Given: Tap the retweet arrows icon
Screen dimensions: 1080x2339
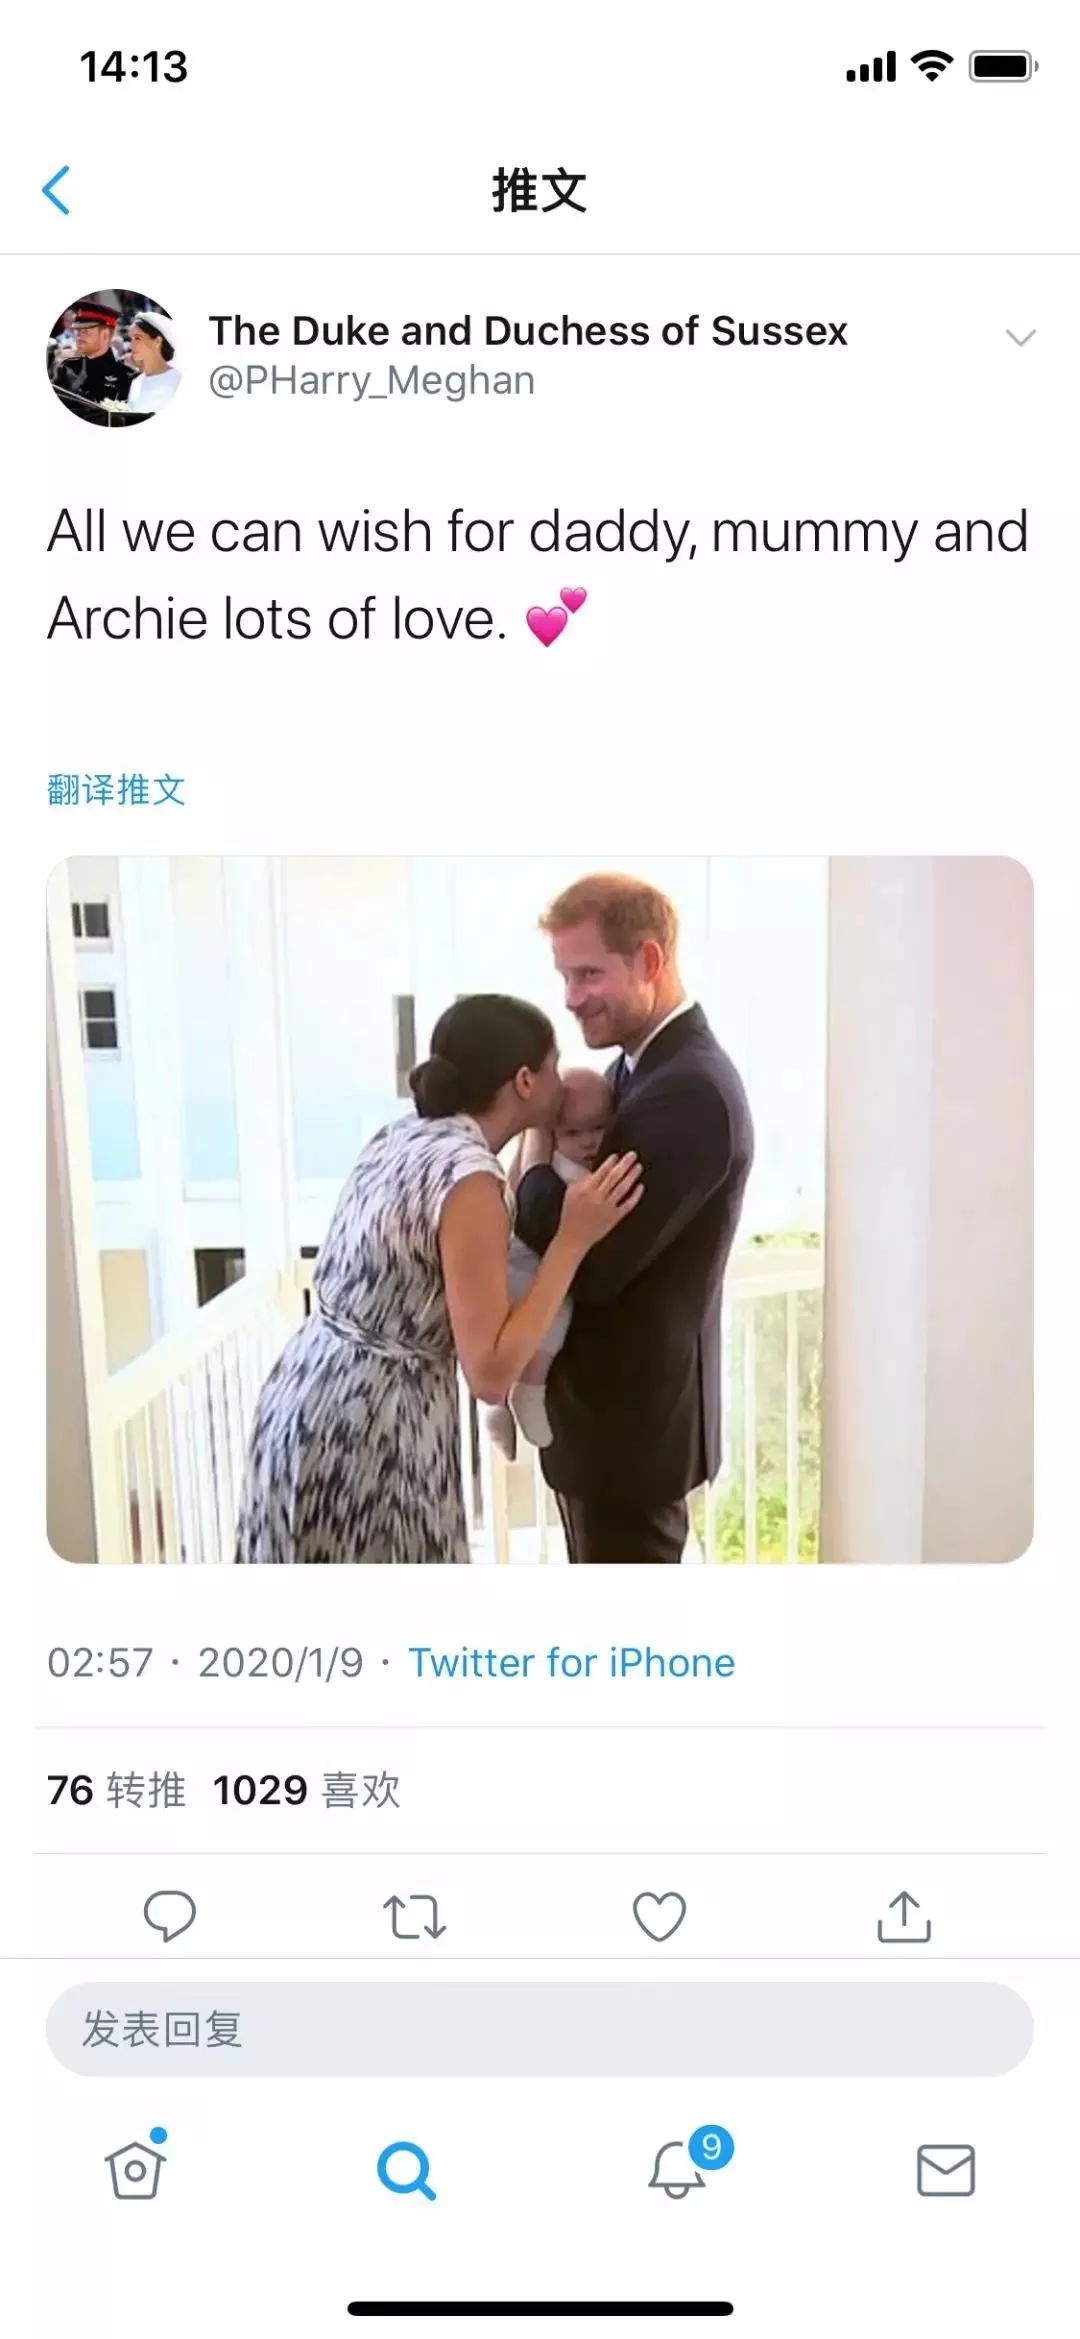Looking at the screenshot, I should (414, 1916).
